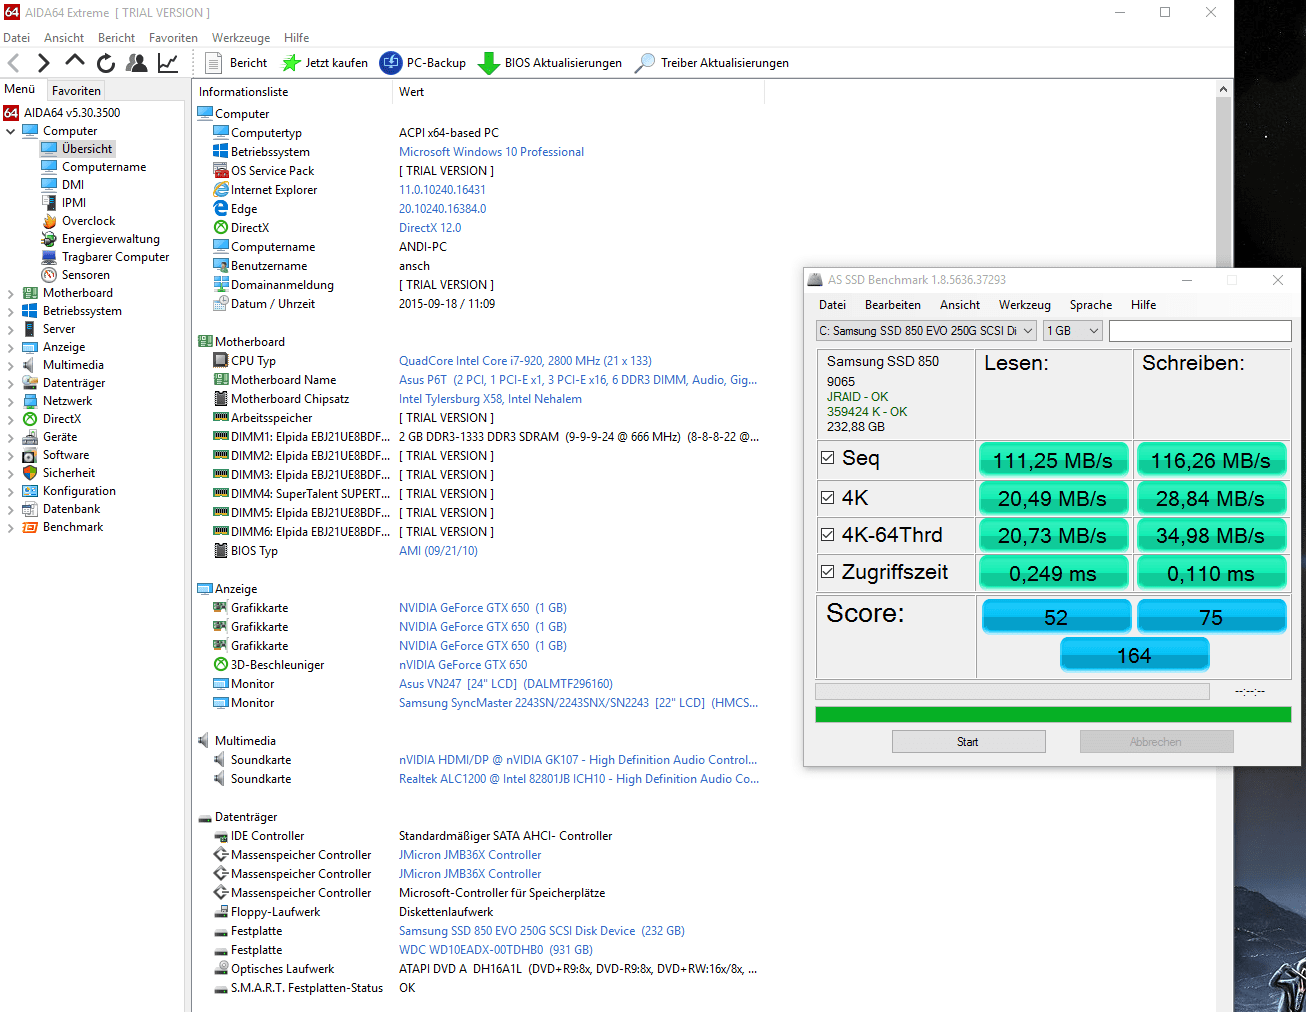Toggle the Seq test checkbox

pyautogui.click(x=827, y=458)
